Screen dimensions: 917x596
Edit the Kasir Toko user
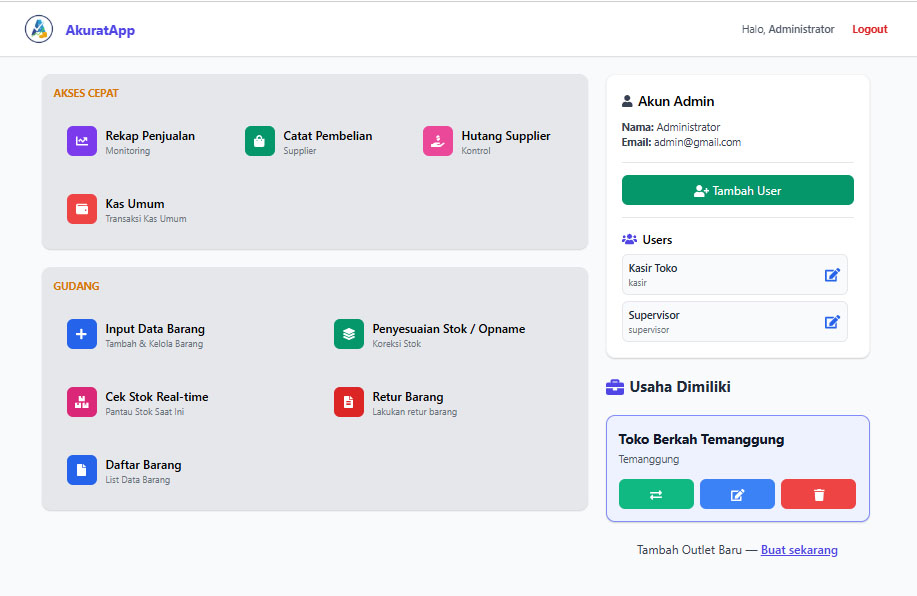pyautogui.click(x=832, y=275)
